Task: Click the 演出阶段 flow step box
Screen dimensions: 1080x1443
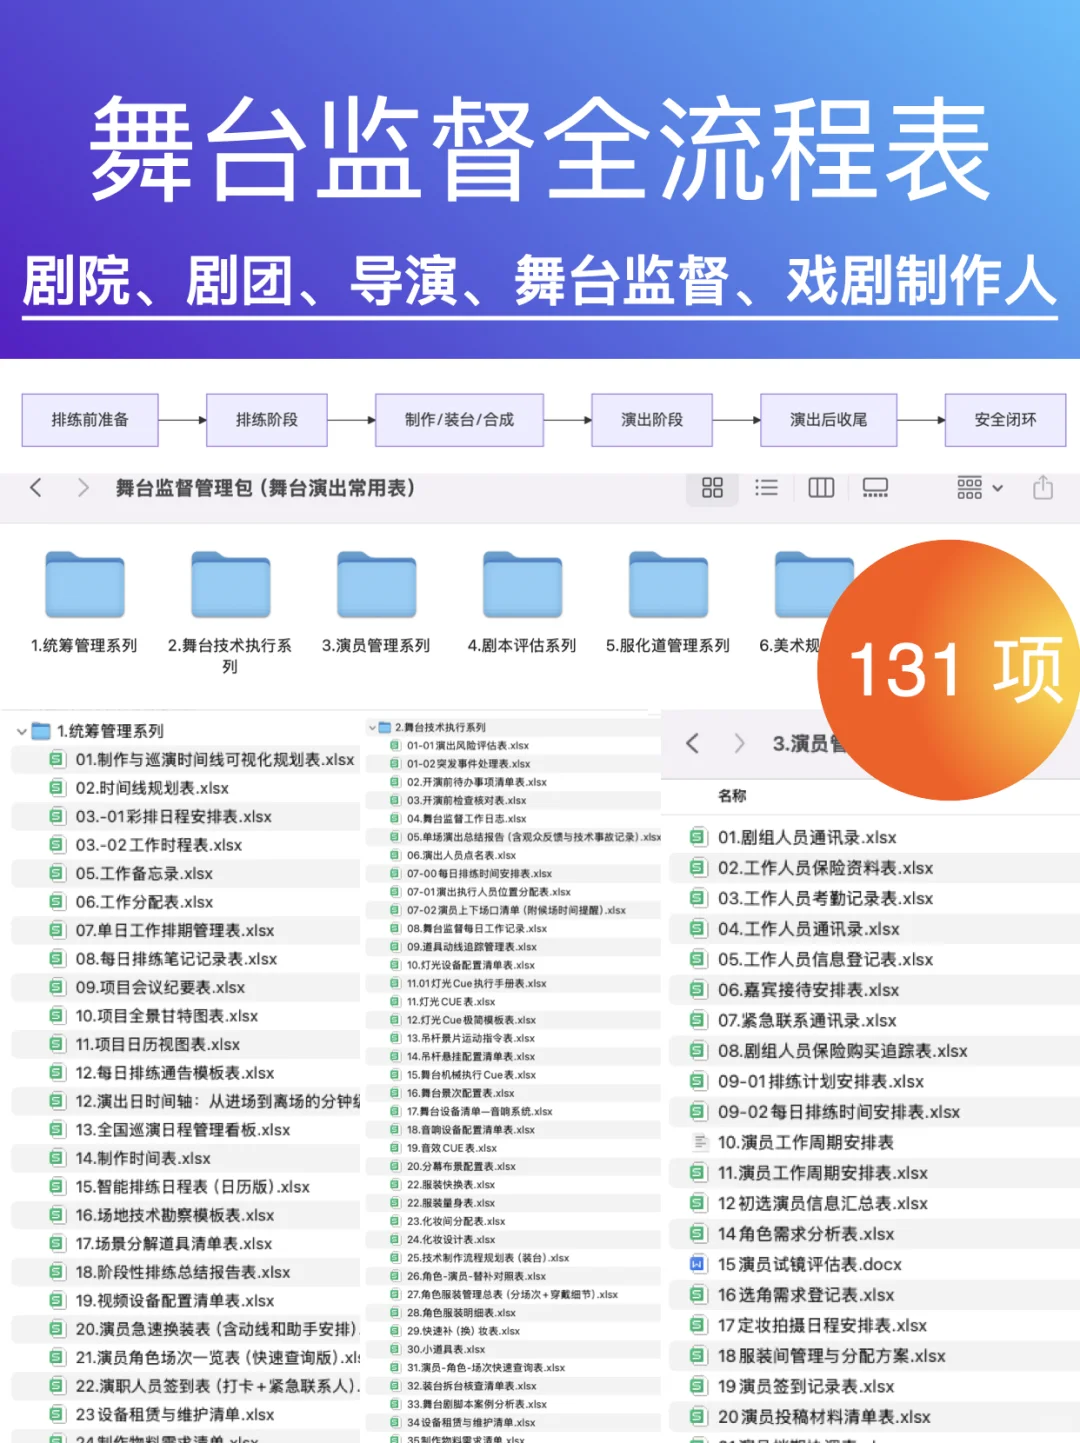Action: click(652, 420)
